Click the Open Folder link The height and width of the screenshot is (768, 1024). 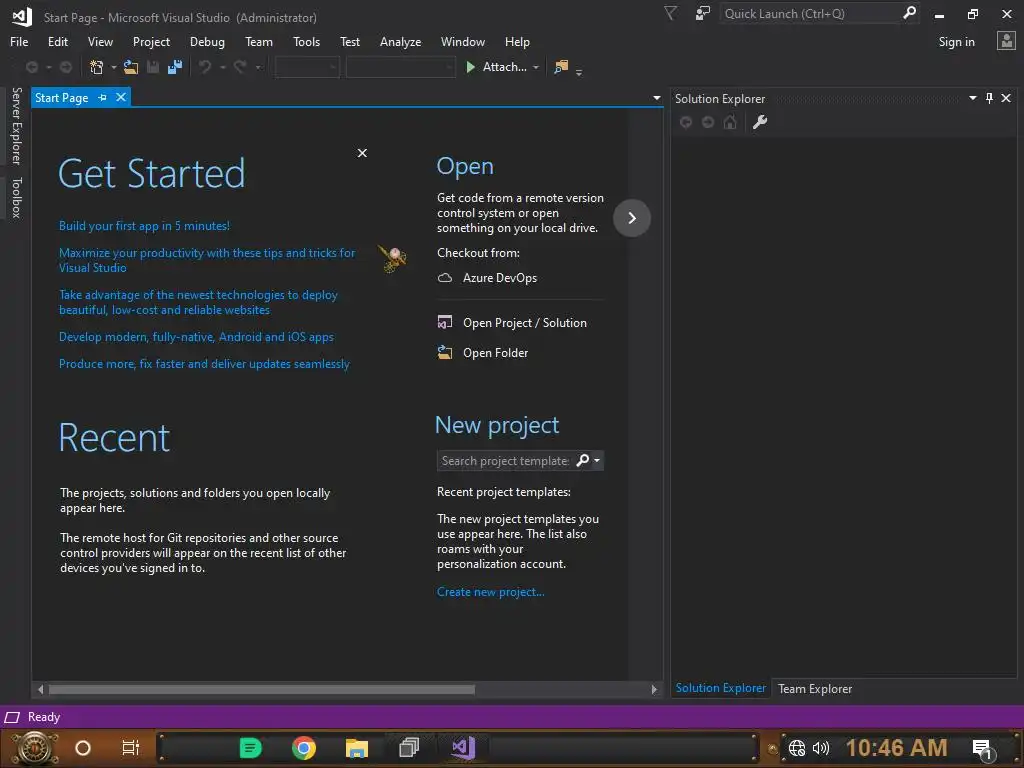[483, 353]
